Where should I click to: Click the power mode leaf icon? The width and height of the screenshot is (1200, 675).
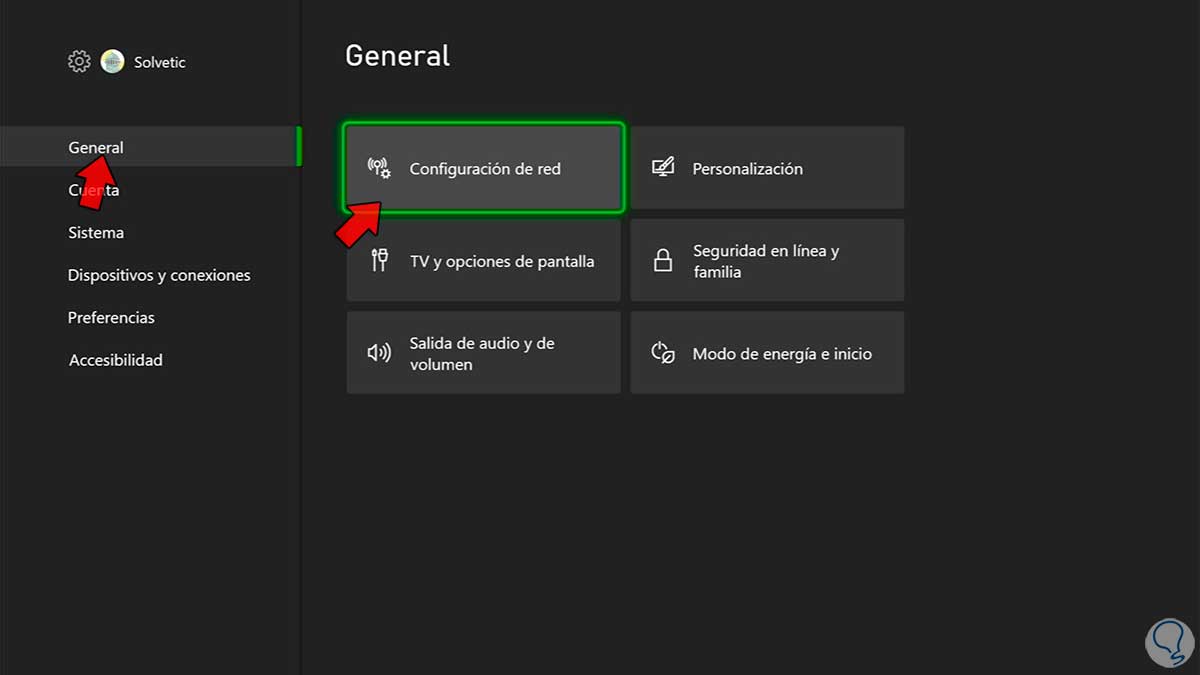tap(662, 353)
